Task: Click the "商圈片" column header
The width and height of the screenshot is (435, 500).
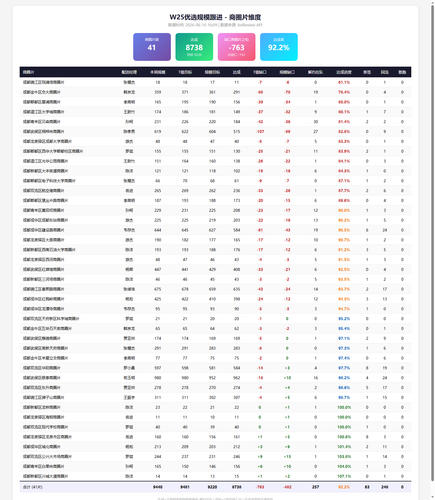Action: [28, 72]
